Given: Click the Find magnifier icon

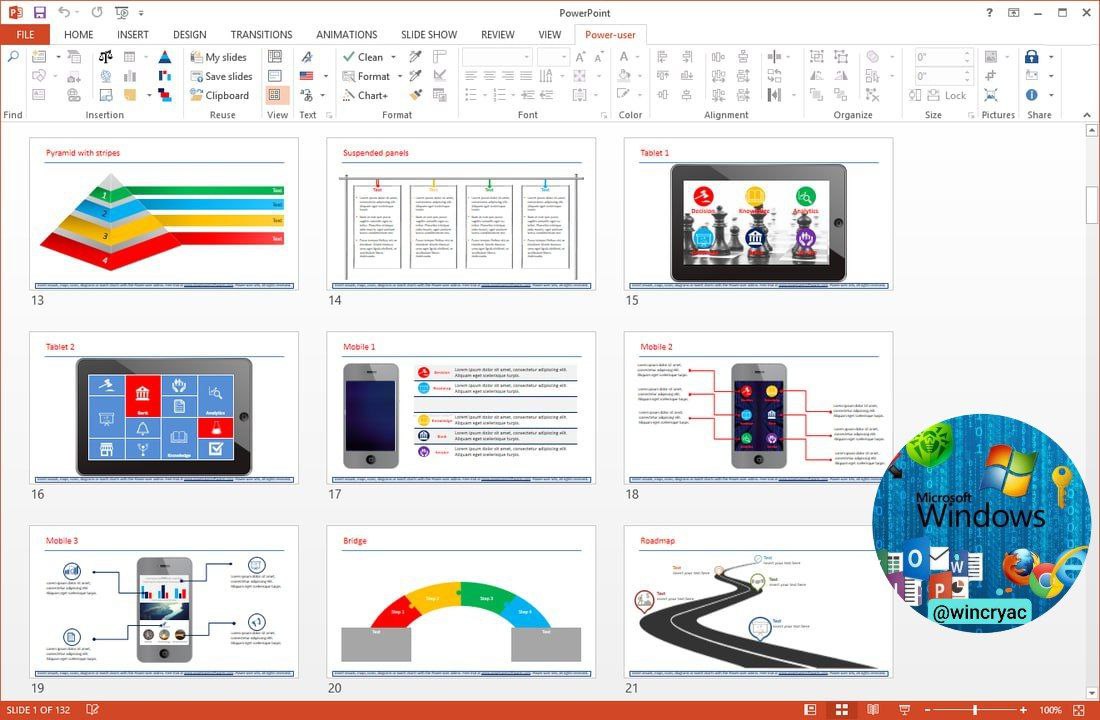Looking at the screenshot, I should click(x=13, y=57).
